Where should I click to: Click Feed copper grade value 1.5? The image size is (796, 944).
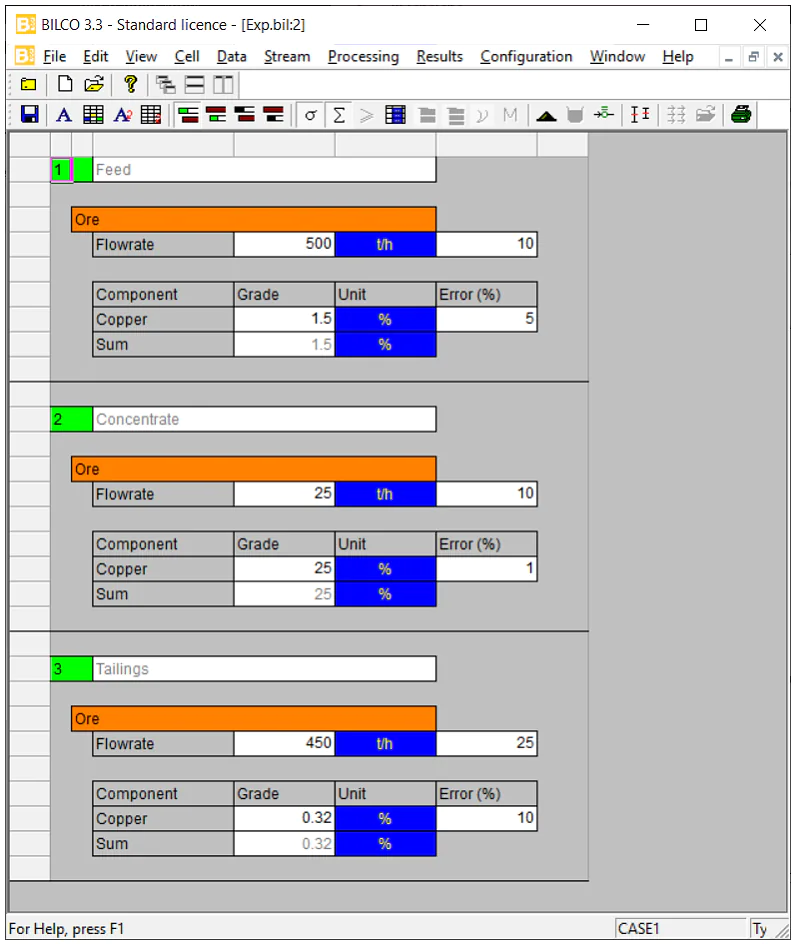(x=284, y=319)
